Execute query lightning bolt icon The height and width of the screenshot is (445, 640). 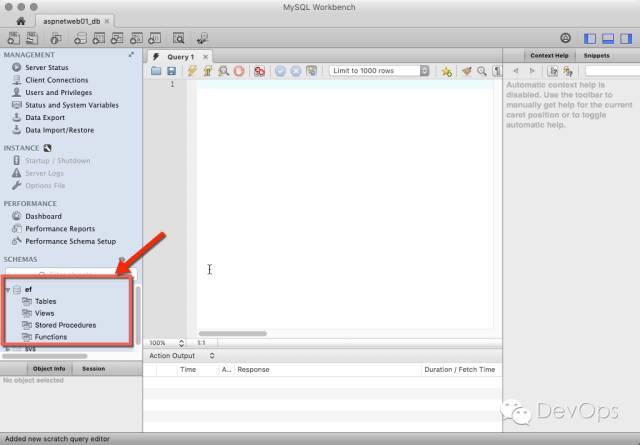point(192,71)
